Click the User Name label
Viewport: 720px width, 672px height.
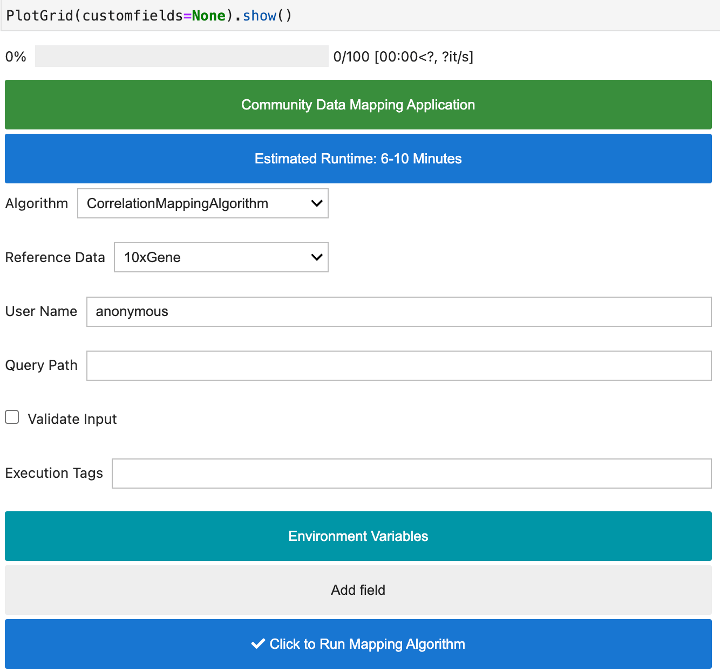point(41,311)
